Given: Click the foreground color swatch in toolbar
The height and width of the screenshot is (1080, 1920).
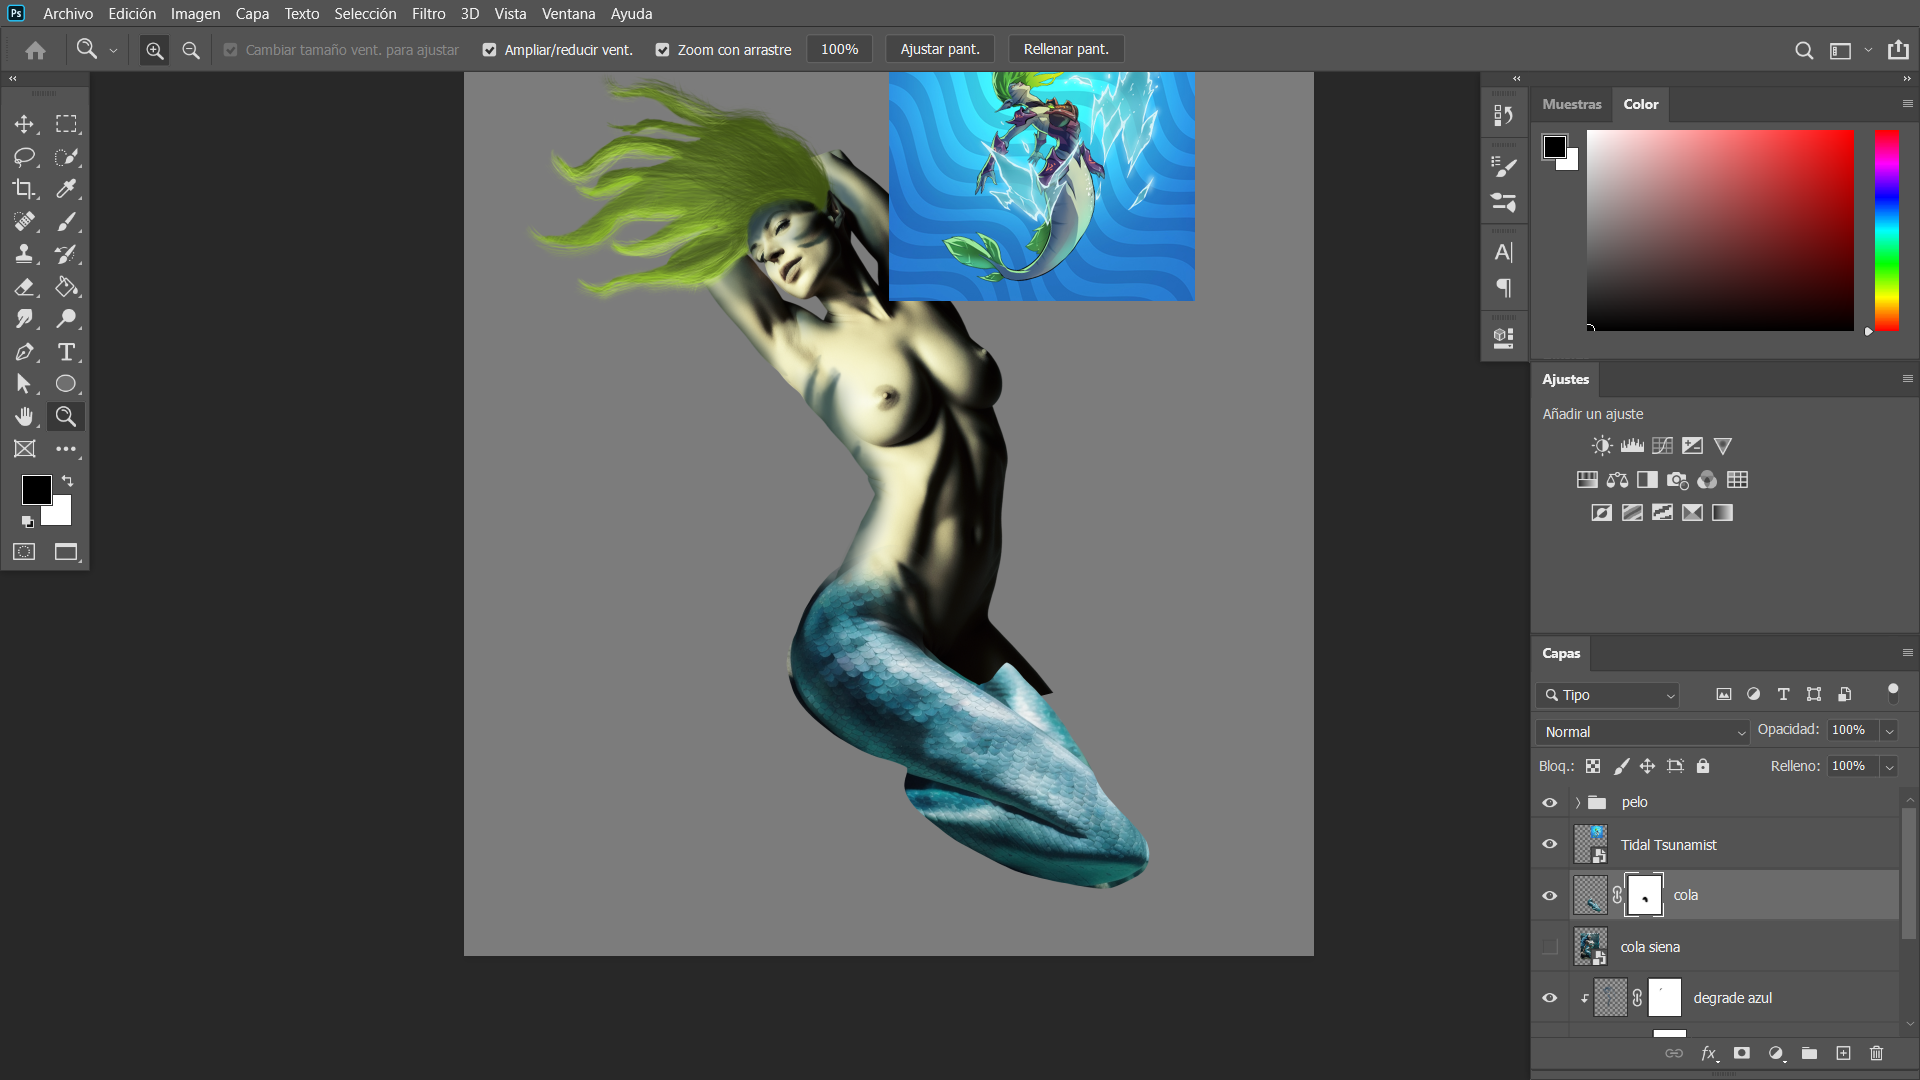Looking at the screenshot, I should (x=36, y=489).
